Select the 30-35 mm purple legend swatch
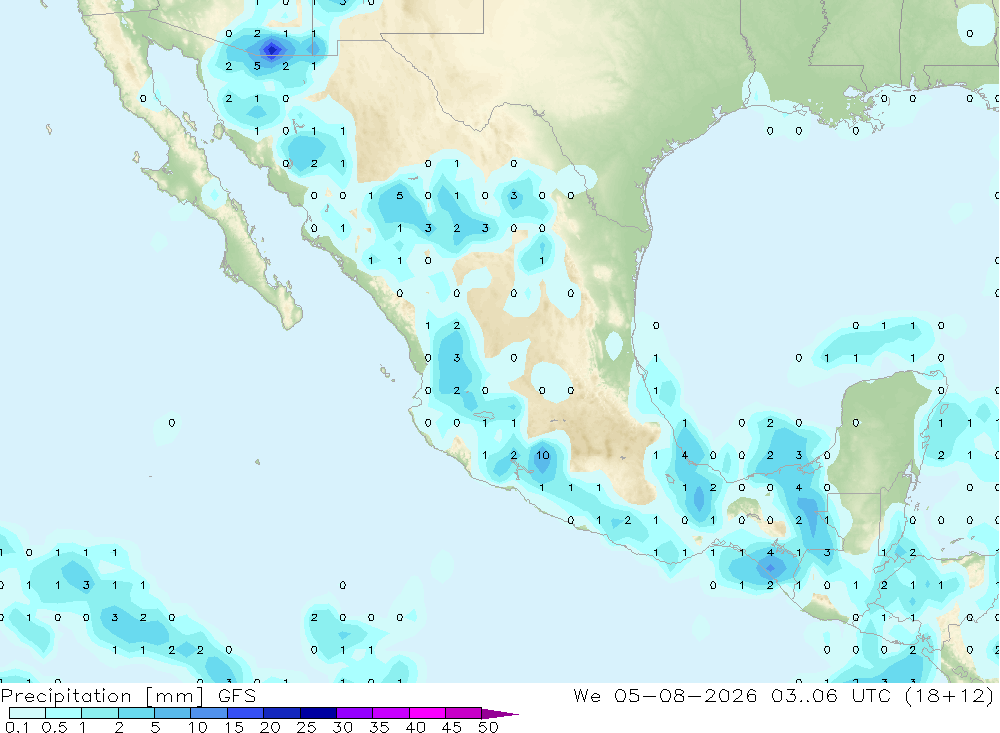Viewport: 1000px width, 733px height. click(355, 713)
